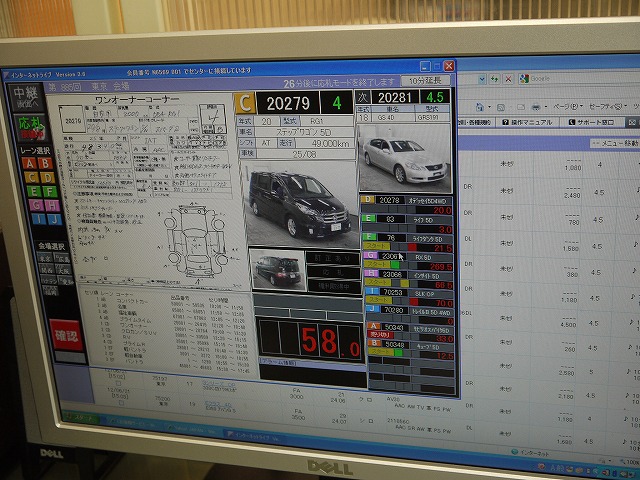Click the Windows Start button on taskbar
Screen dimensions: 640x480
(82, 418)
